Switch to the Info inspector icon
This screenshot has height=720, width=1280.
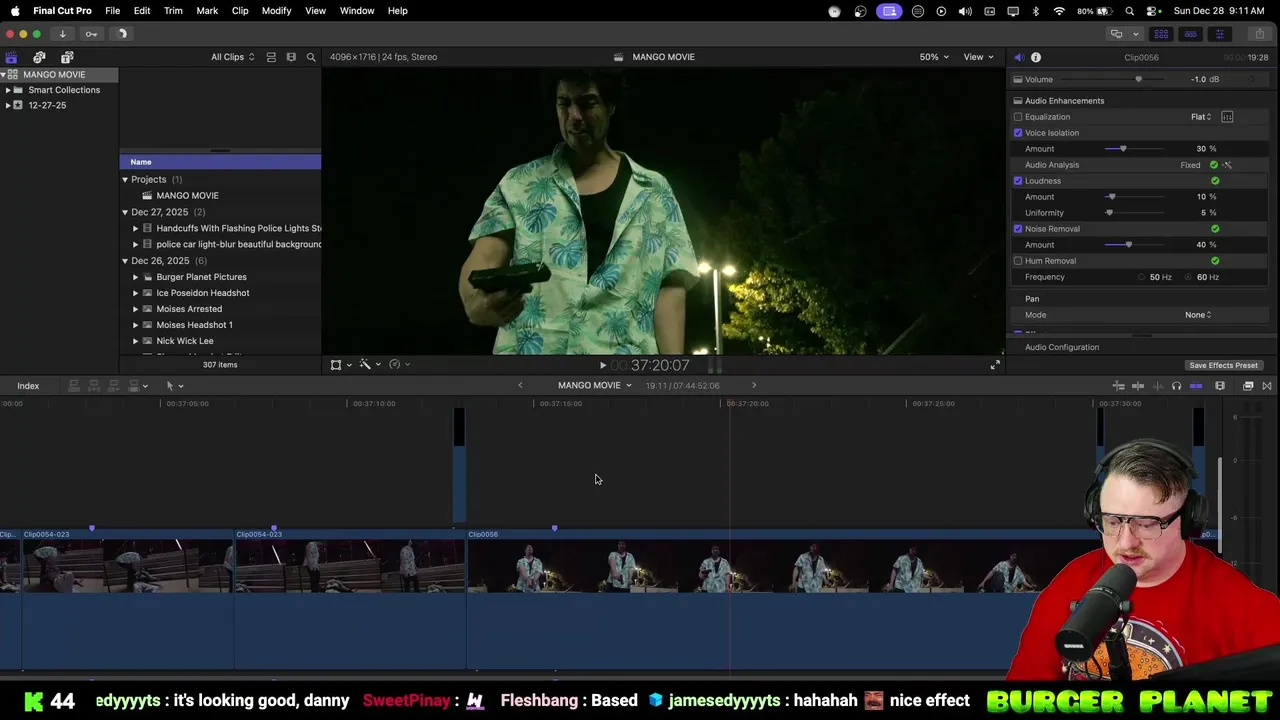click(x=1036, y=57)
